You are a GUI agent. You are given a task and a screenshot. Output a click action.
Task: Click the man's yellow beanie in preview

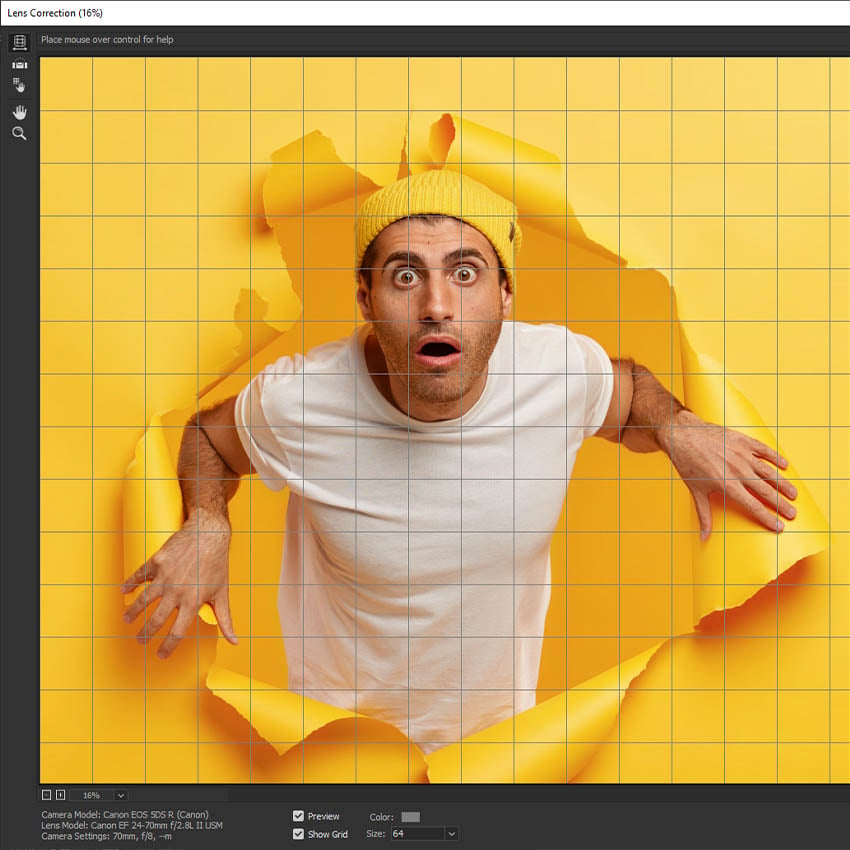pos(437,203)
